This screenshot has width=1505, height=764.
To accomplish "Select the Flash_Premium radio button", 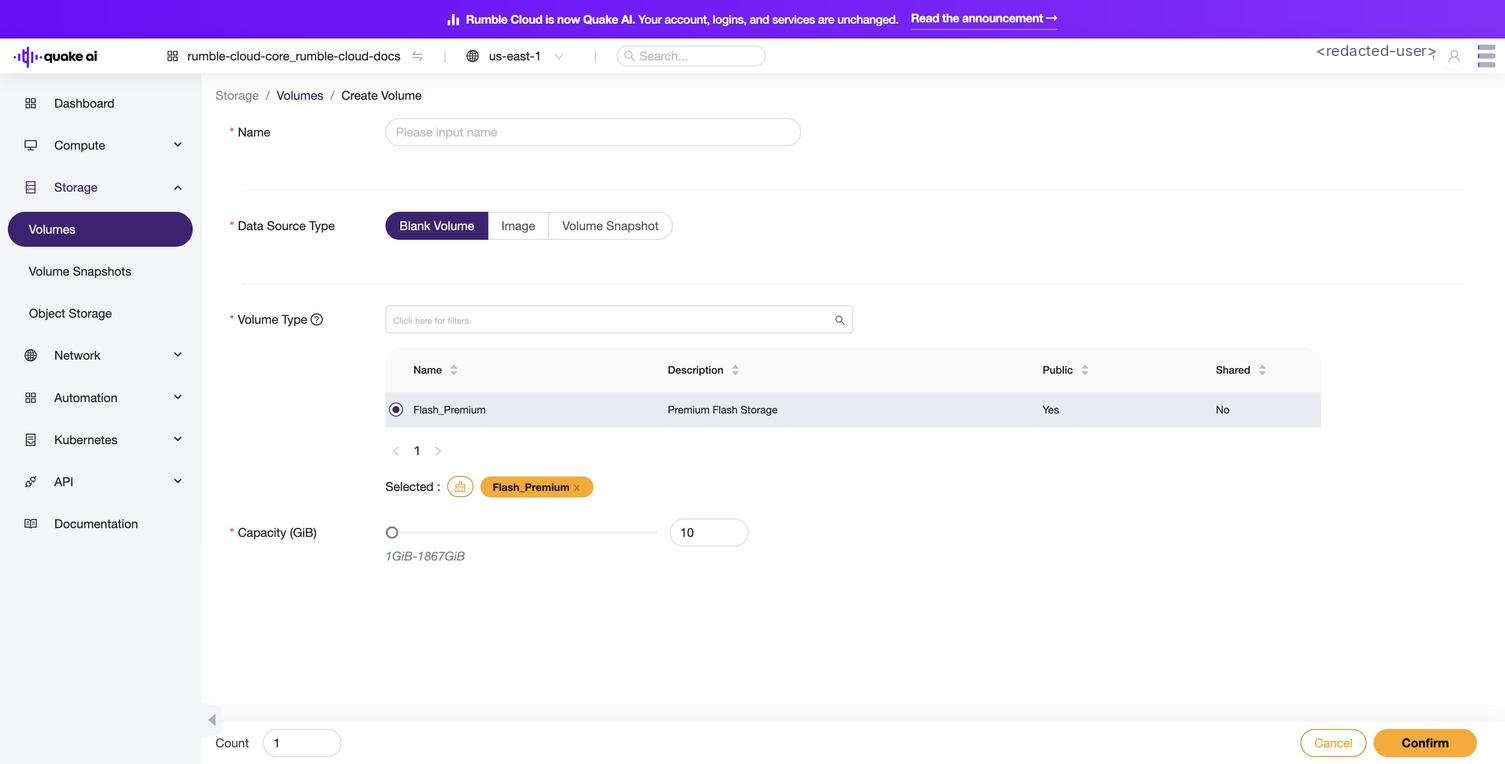I will pyautogui.click(x=396, y=410).
